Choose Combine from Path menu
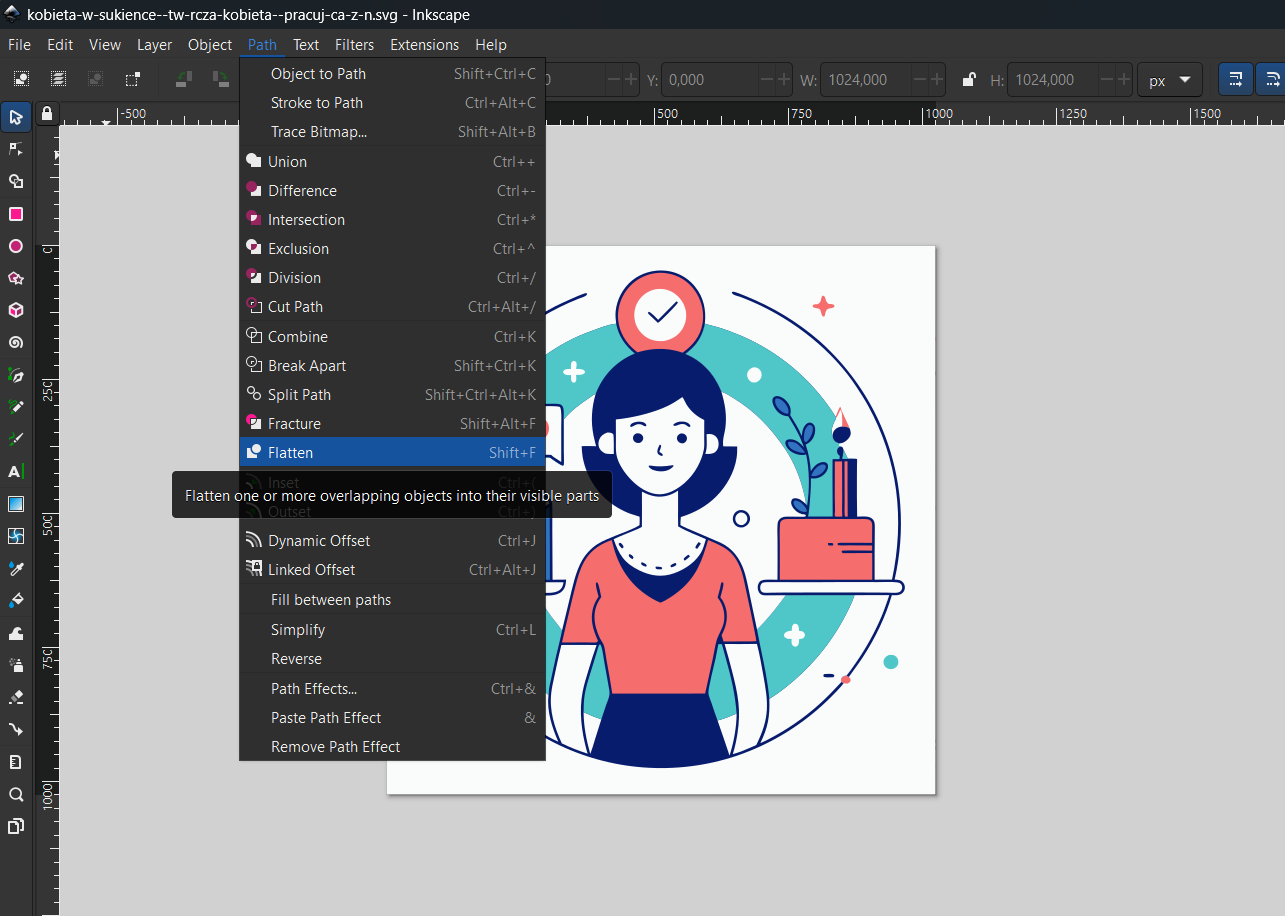This screenshot has width=1285, height=916. coord(392,337)
